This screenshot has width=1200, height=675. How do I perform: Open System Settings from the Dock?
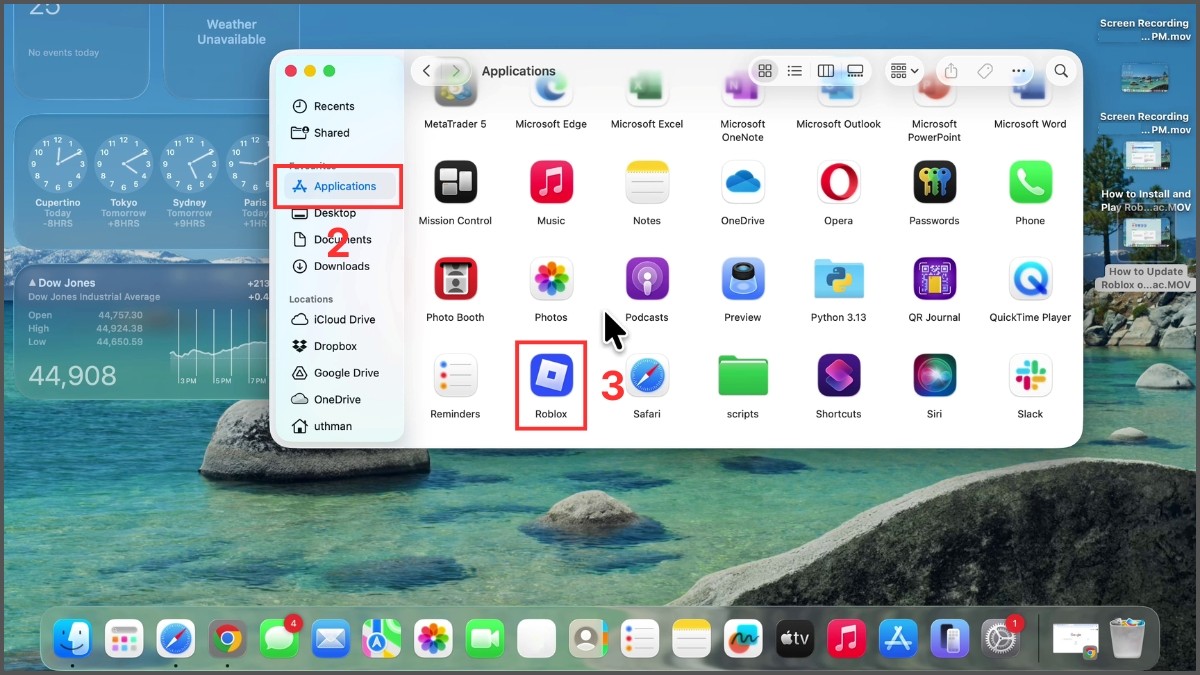click(1001, 638)
